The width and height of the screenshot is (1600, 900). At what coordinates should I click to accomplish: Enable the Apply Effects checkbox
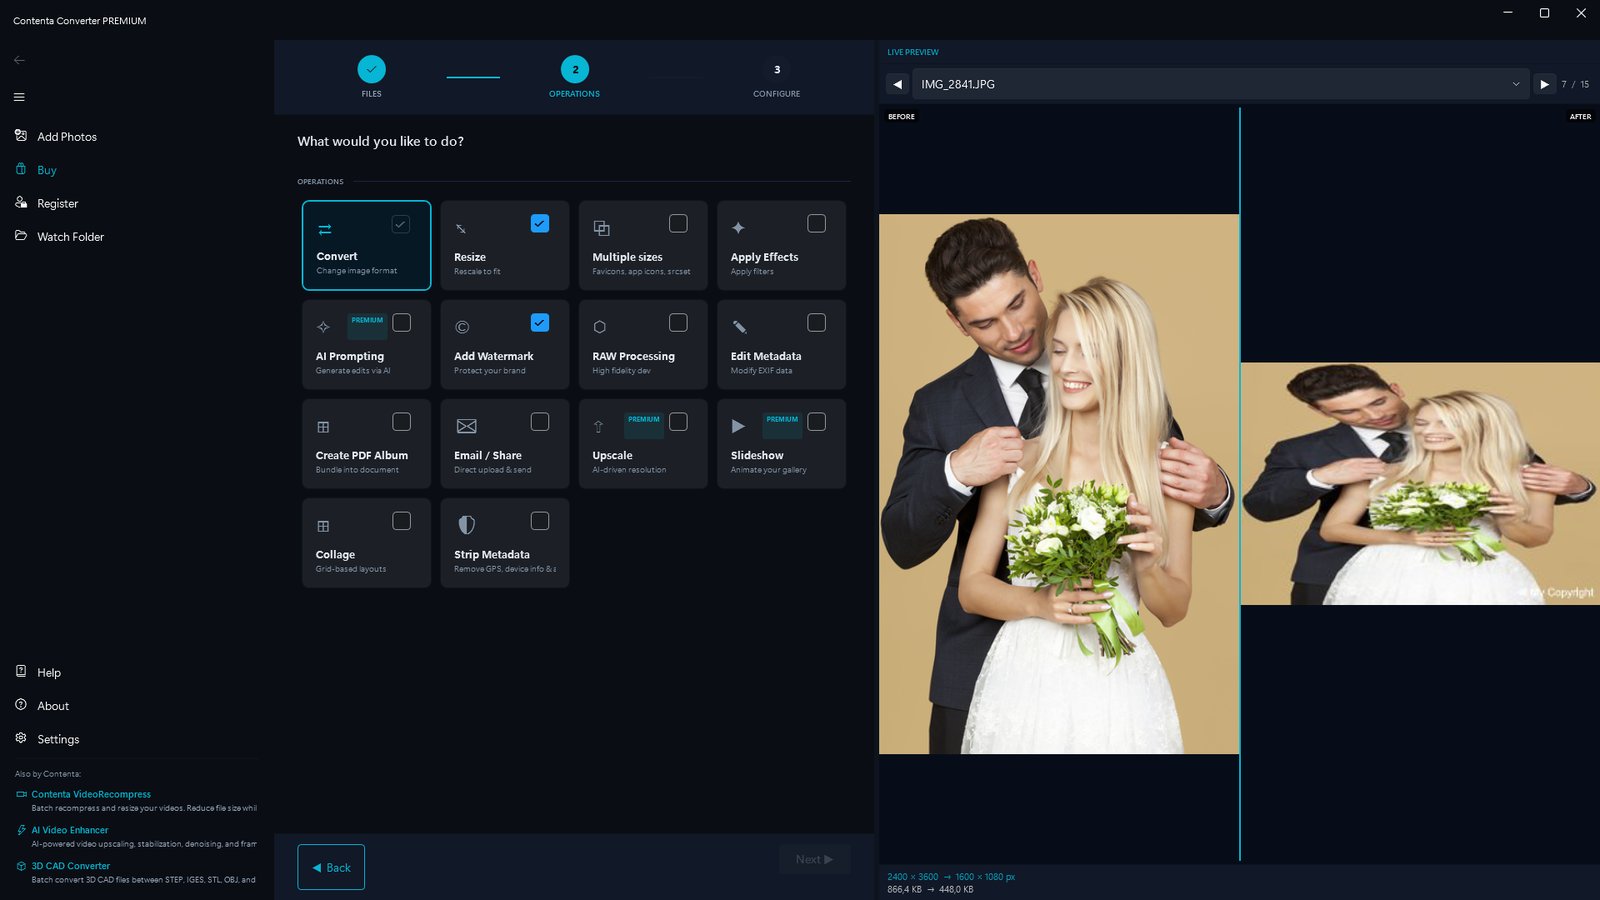coord(816,224)
